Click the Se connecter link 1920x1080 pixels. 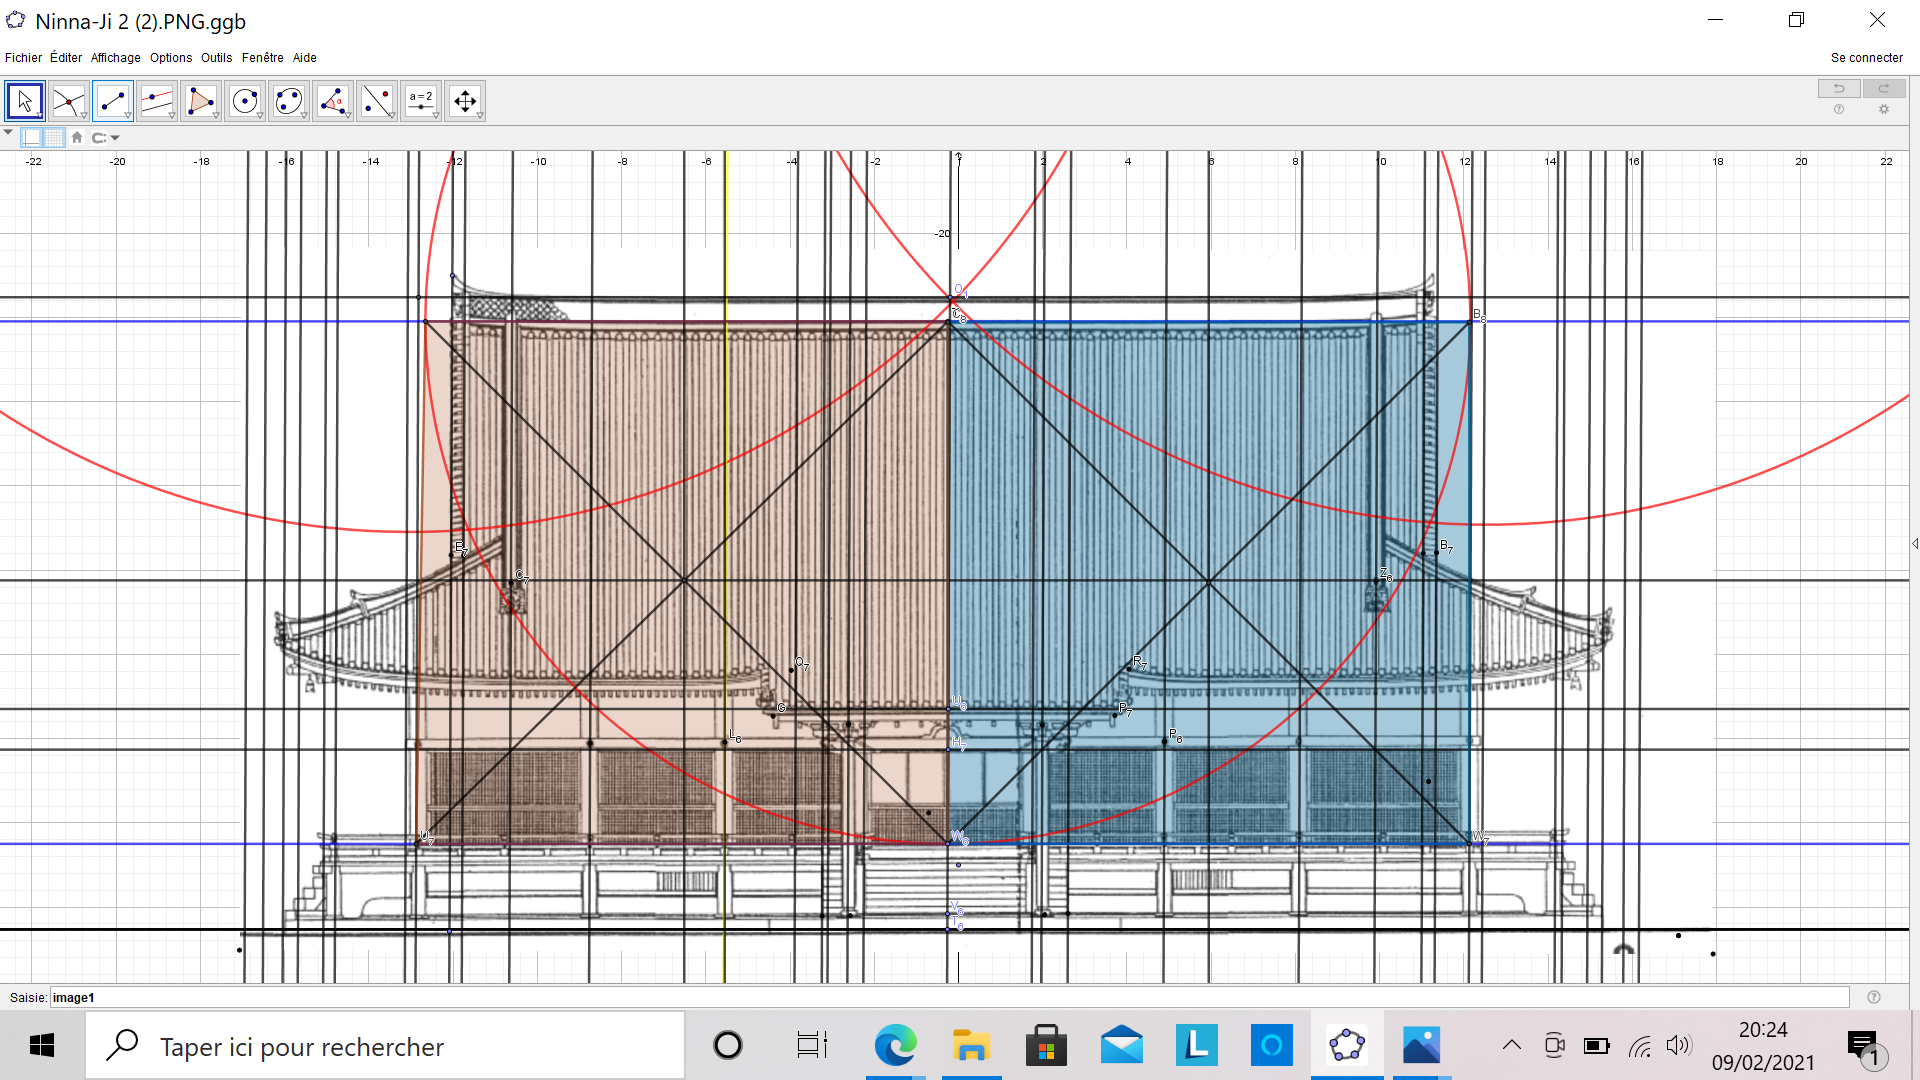tap(1866, 58)
